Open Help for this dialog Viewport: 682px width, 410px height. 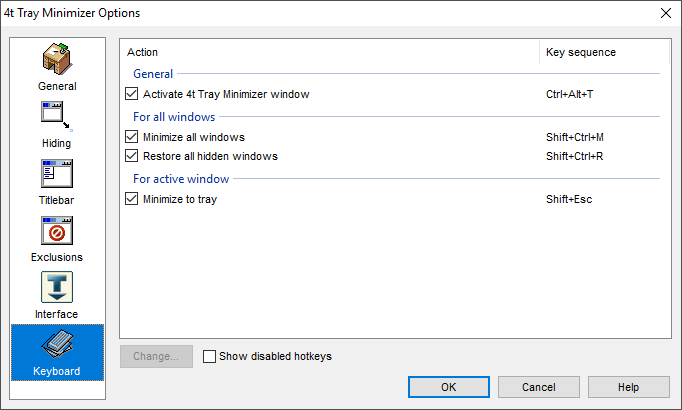pyautogui.click(x=628, y=387)
